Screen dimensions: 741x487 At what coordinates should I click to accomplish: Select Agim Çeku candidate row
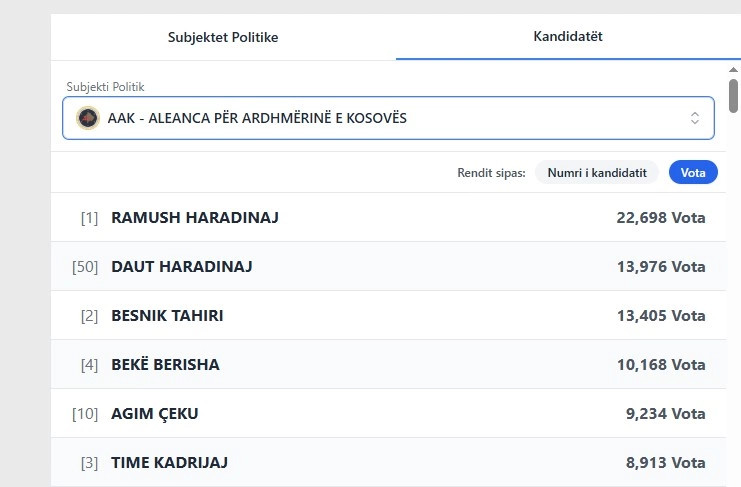pyautogui.click(x=388, y=413)
